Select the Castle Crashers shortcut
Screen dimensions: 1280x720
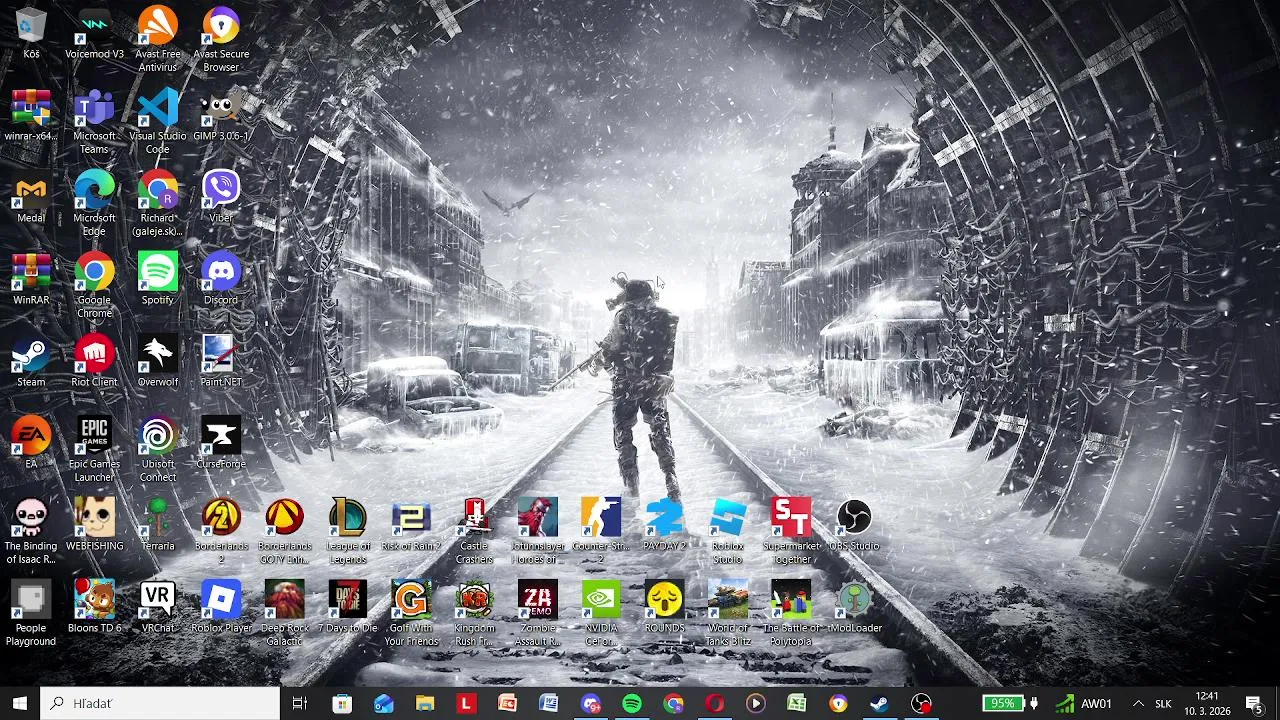click(x=474, y=531)
